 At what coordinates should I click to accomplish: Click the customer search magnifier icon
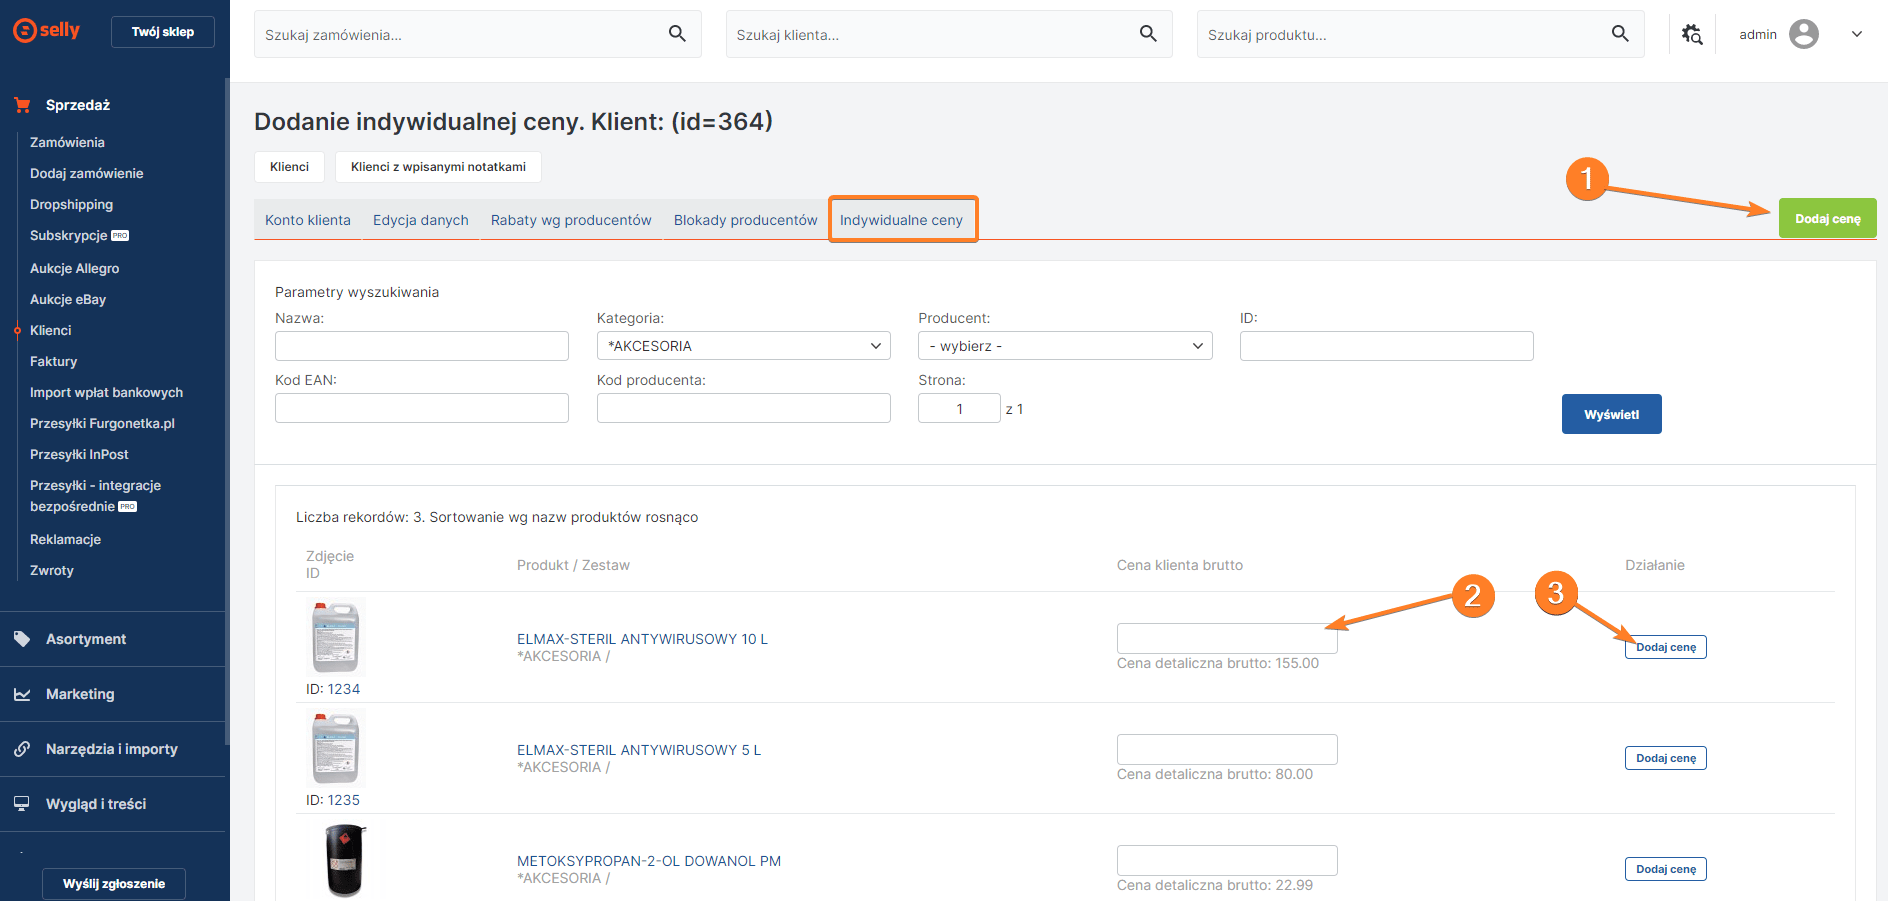pos(1148,34)
